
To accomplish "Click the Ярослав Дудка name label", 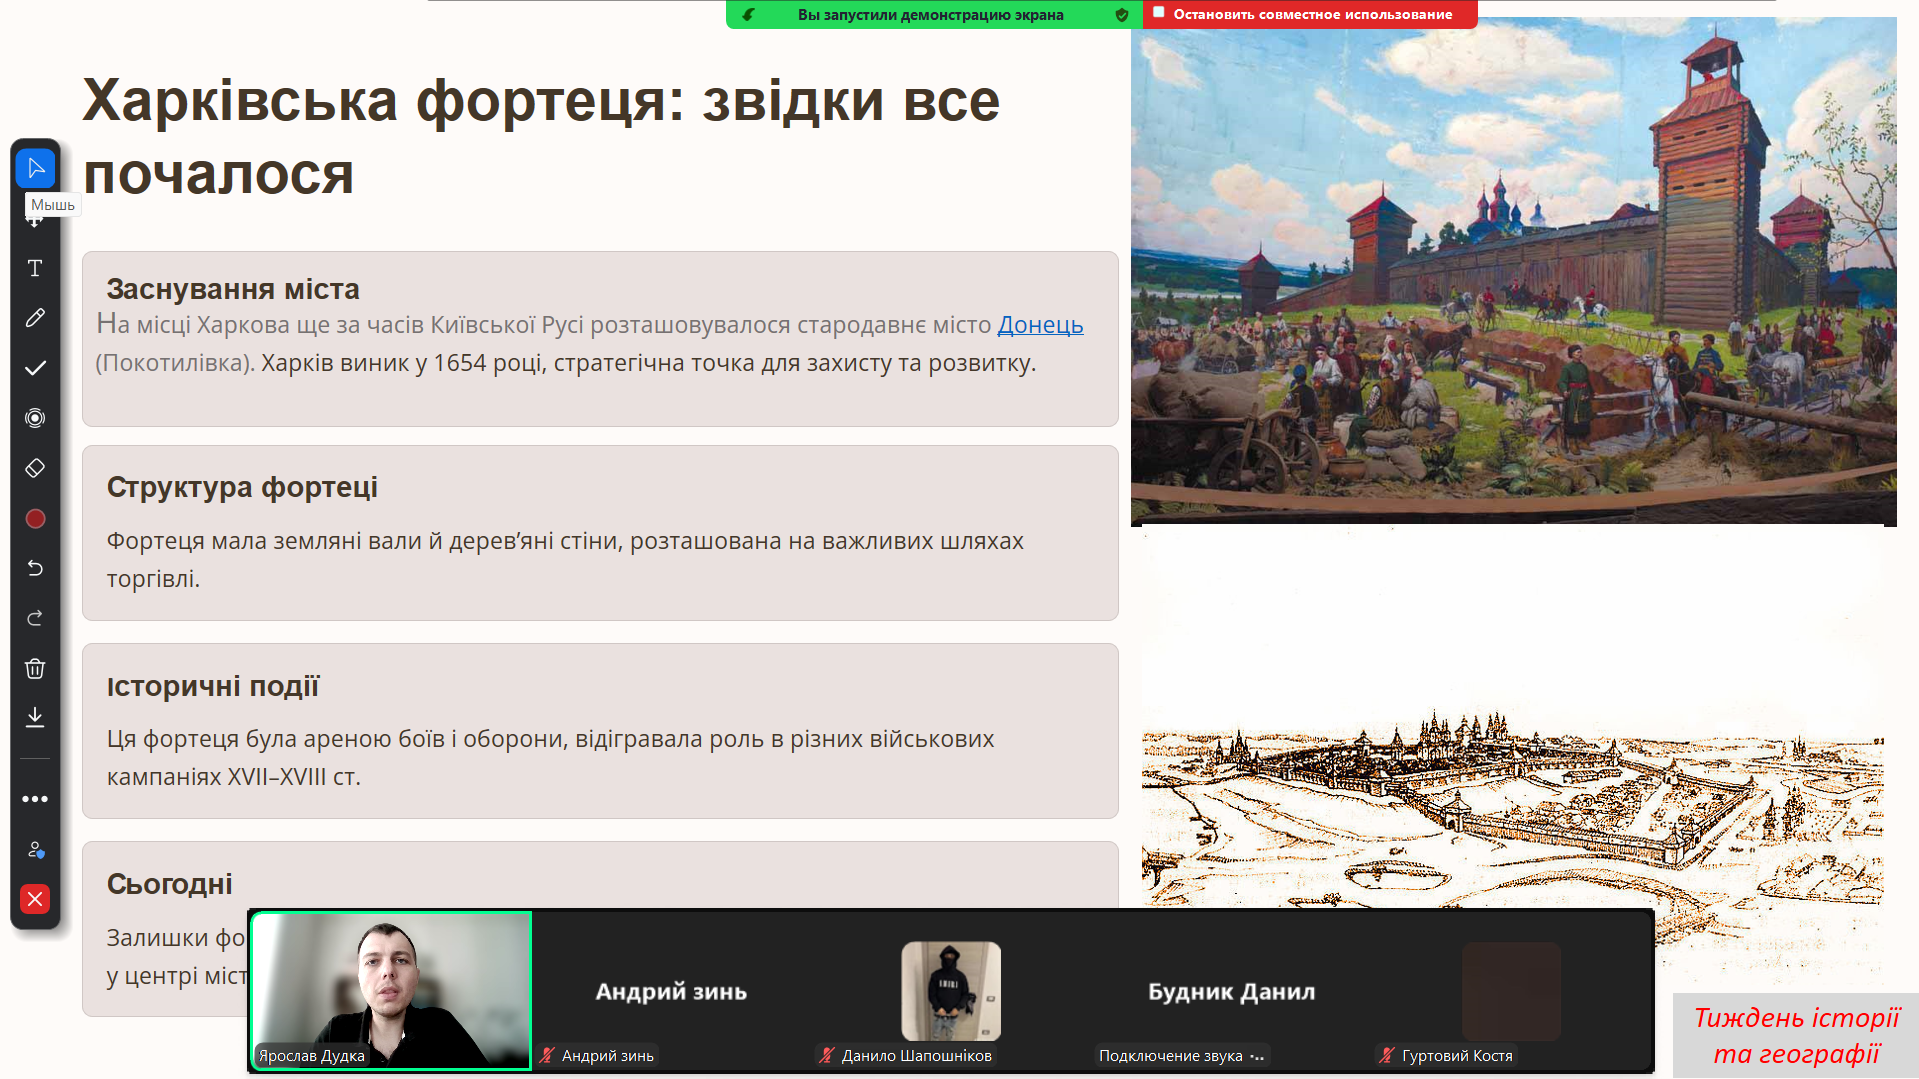I will pos(312,1056).
